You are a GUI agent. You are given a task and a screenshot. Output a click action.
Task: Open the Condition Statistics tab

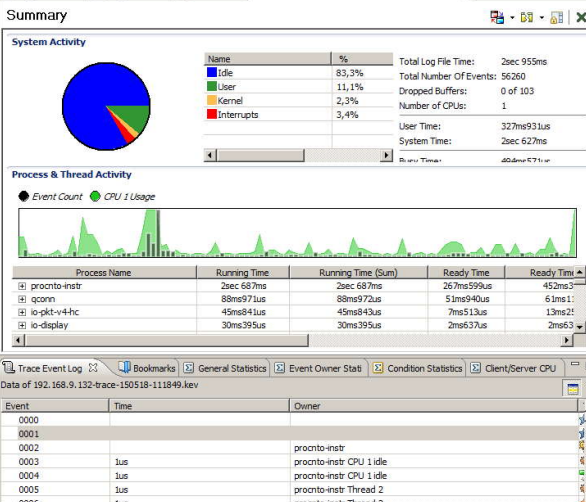[x=417, y=369]
